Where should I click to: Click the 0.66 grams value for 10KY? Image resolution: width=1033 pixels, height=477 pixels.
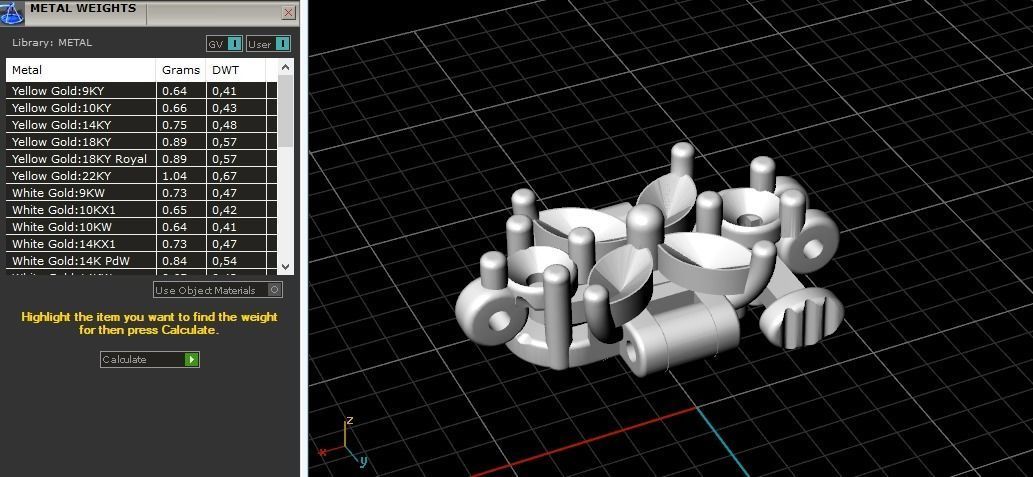(175, 108)
